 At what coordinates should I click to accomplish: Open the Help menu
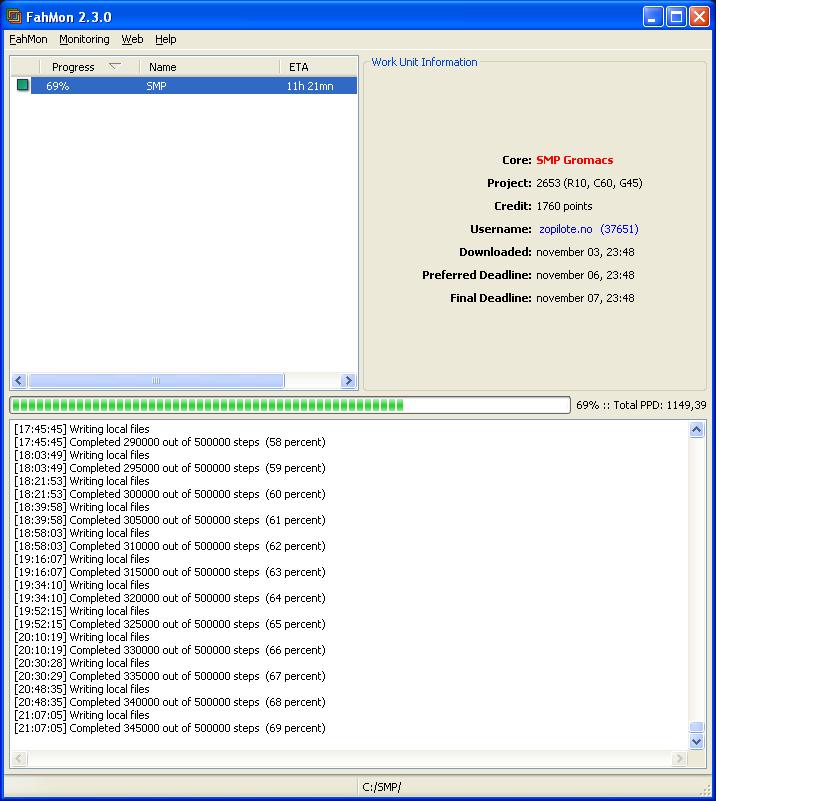[x=166, y=39]
